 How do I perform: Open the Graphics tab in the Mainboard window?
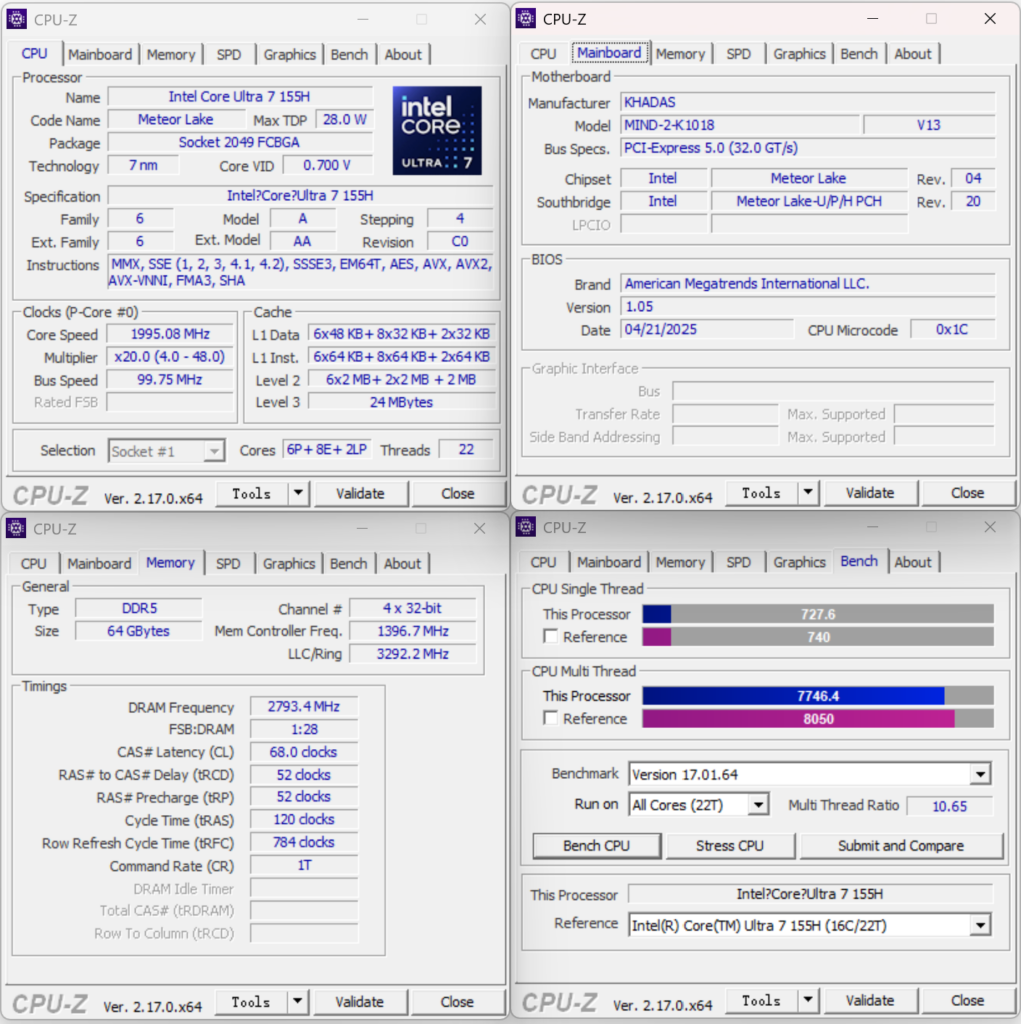[799, 54]
